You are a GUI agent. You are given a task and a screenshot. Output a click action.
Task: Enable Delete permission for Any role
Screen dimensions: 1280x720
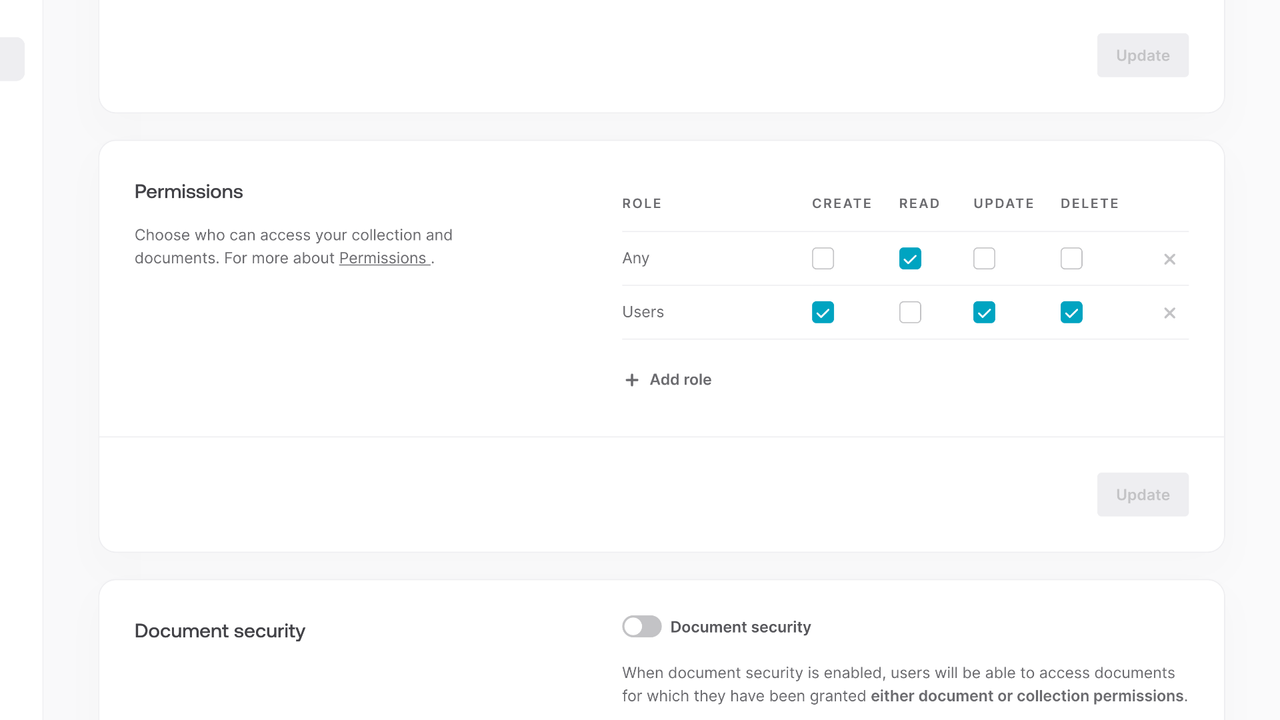click(1071, 259)
